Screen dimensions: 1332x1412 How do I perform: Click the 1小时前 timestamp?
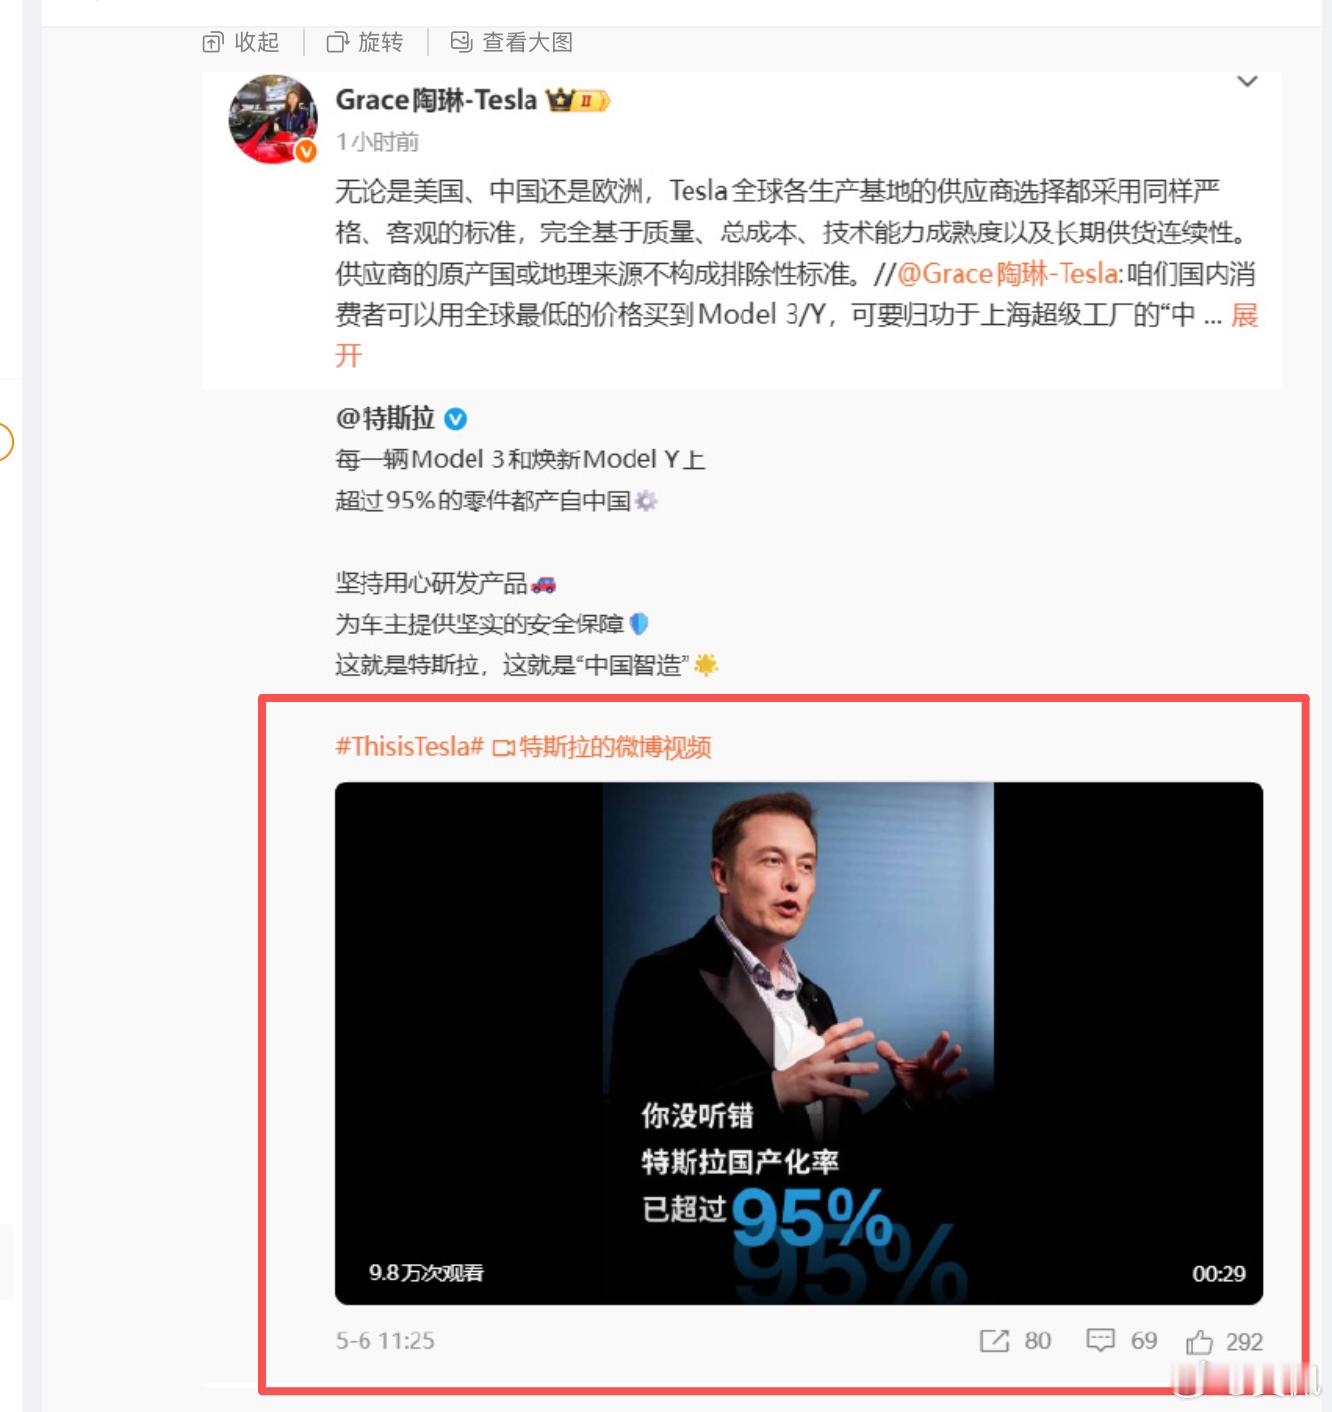point(377,142)
